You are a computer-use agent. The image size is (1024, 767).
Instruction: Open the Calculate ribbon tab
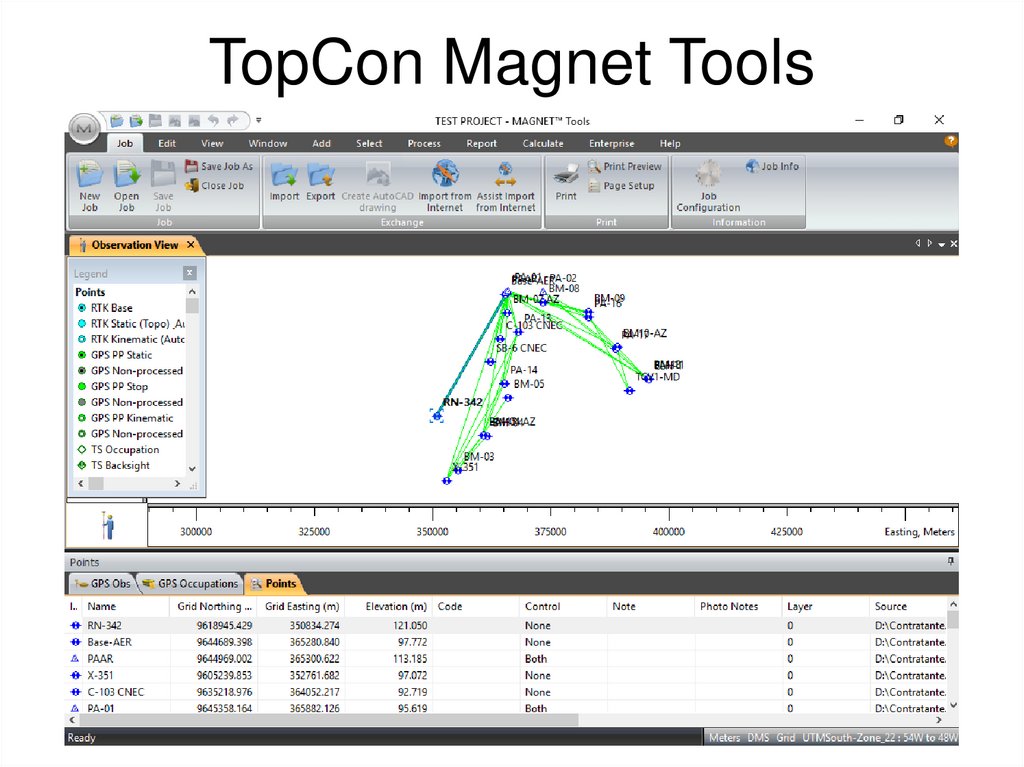click(543, 143)
